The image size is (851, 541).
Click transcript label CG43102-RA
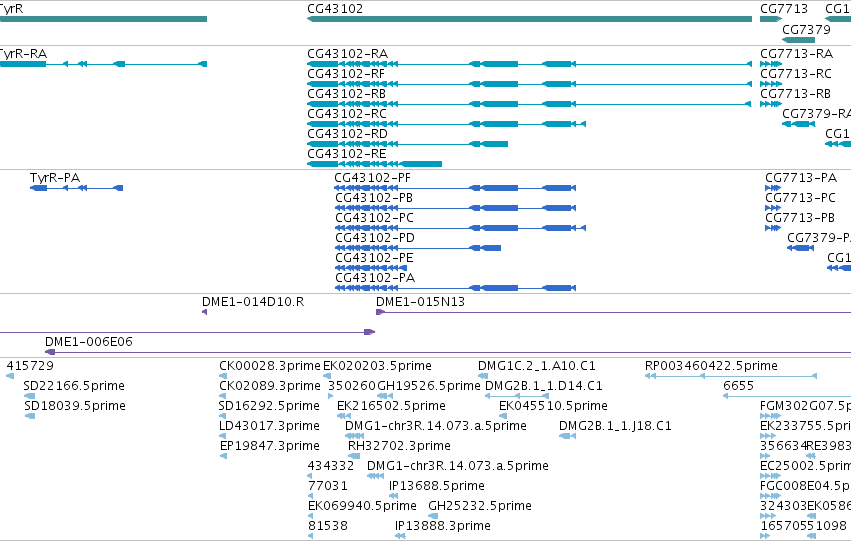pyautogui.click(x=347, y=54)
